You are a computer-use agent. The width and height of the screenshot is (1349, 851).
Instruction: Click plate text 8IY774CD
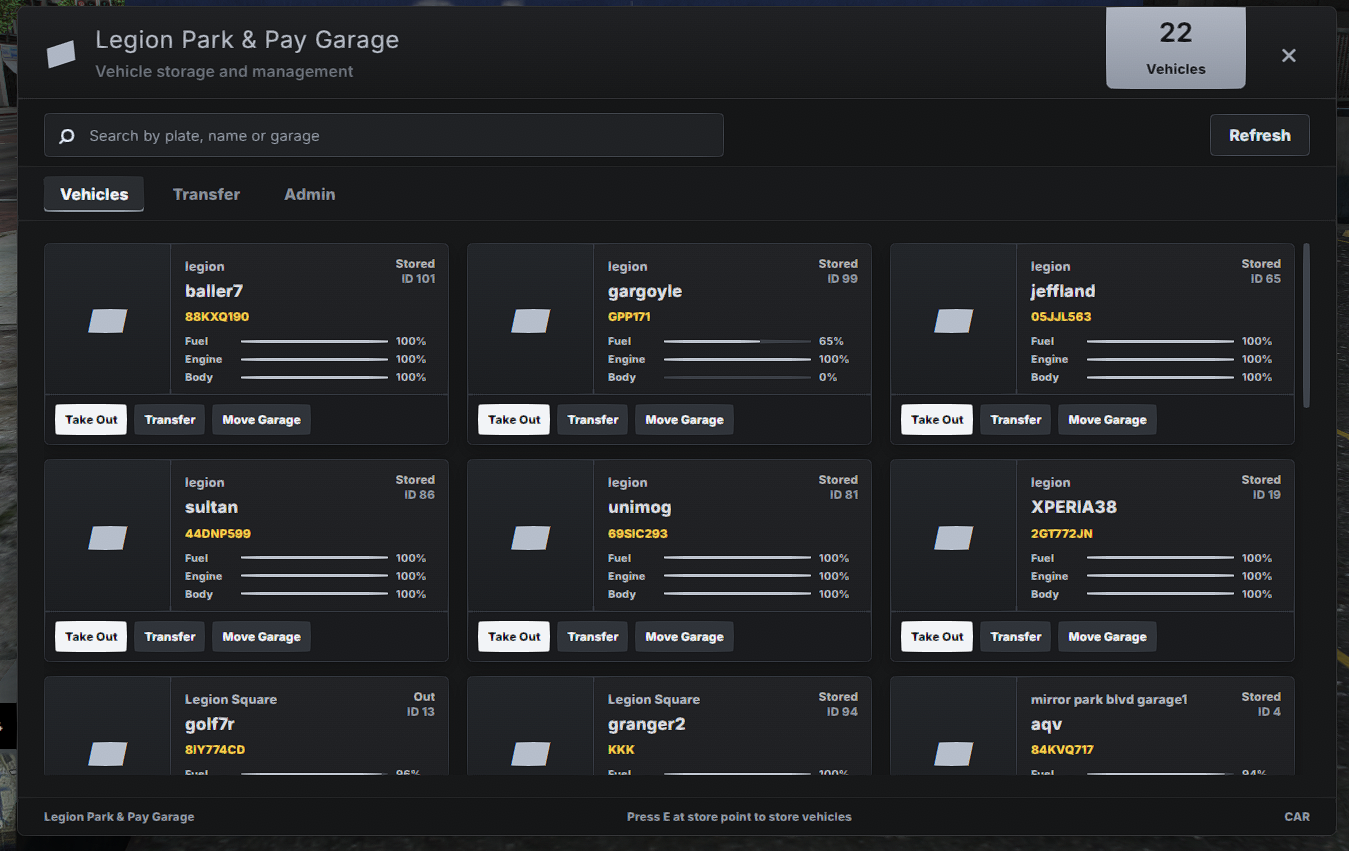[x=215, y=750]
